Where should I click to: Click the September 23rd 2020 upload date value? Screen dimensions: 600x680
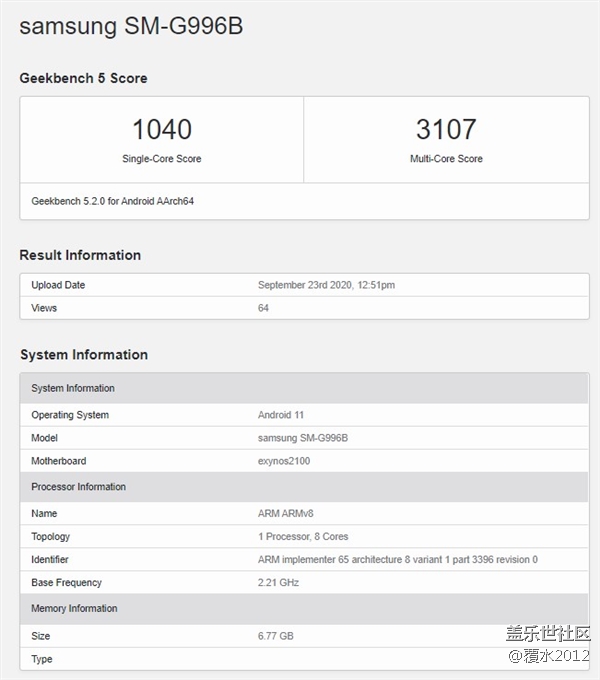326,285
